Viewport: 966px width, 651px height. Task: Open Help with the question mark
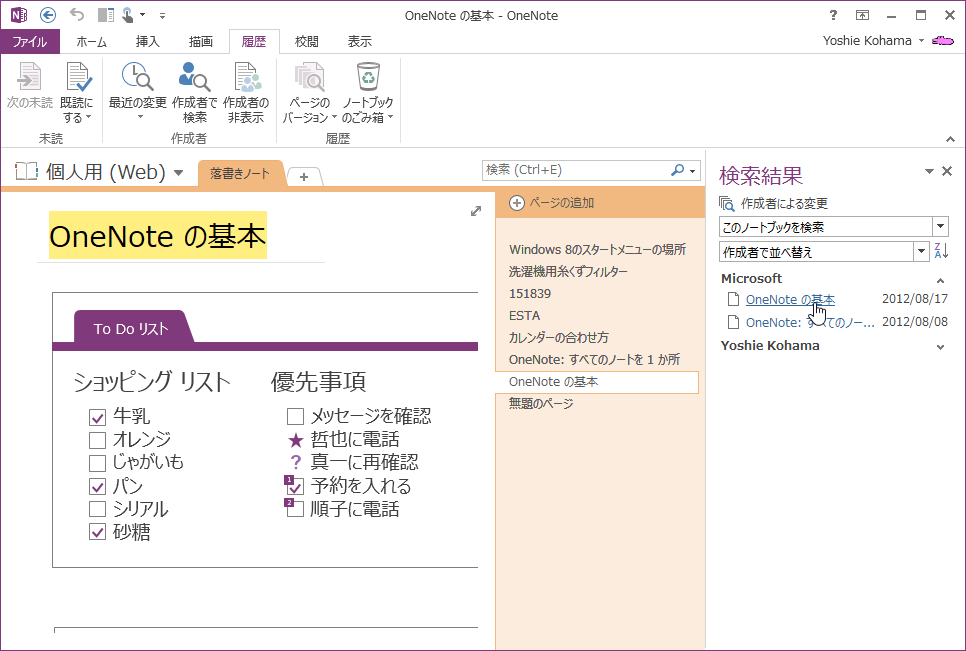pyautogui.click(x=833, y=15)
